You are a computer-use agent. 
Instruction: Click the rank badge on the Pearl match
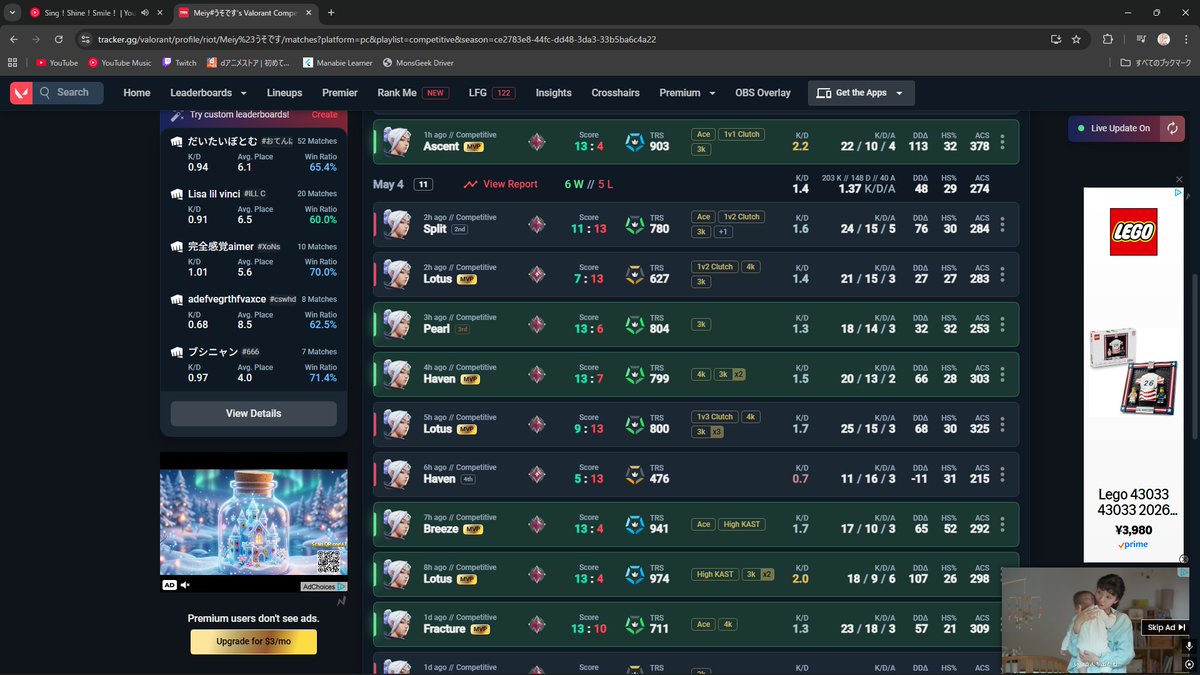coord(537,325)
